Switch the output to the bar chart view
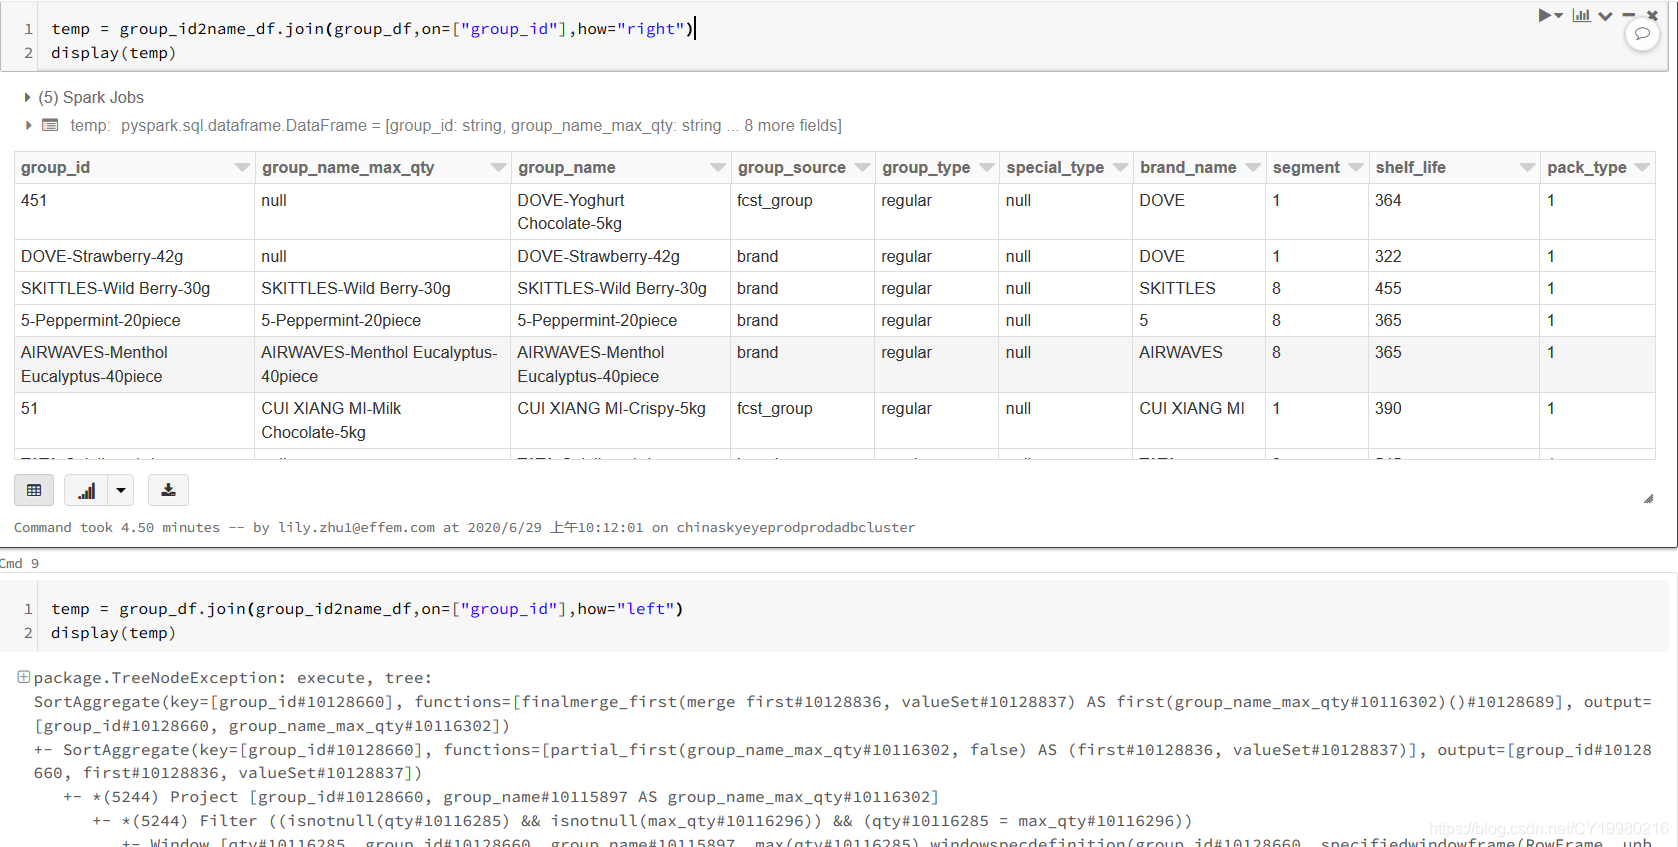 point(87,490)
